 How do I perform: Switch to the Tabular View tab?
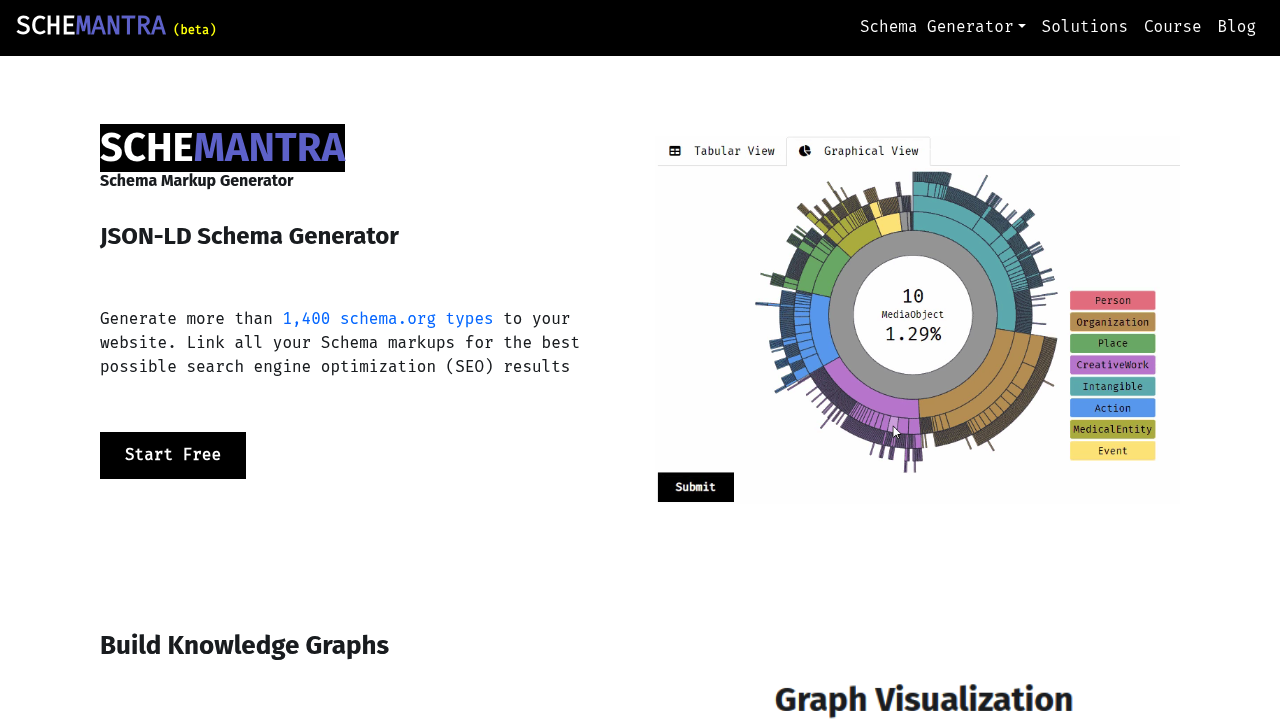coord(722,151)
